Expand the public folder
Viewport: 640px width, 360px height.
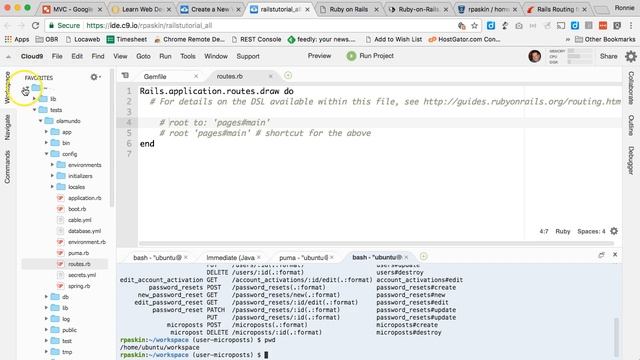(x=46, y=330)
